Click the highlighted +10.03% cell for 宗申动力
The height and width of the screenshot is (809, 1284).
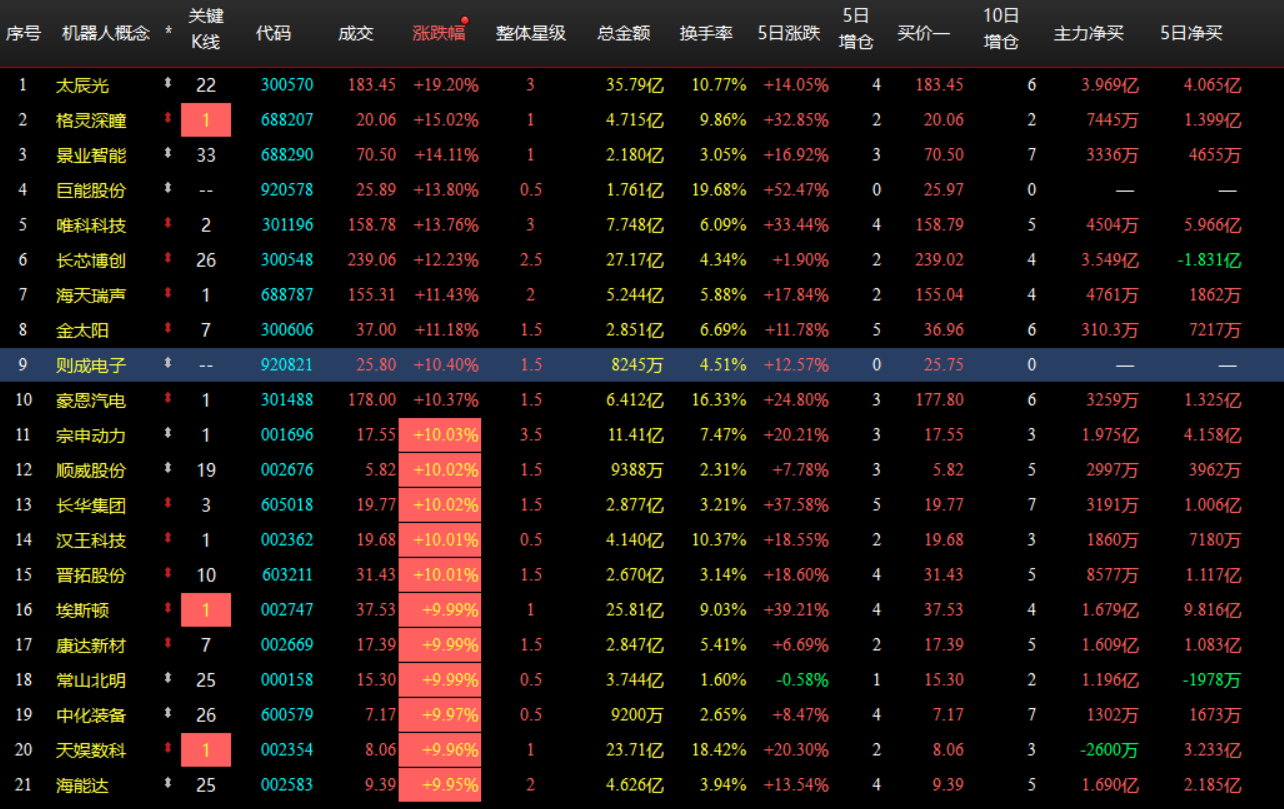pyautogui.click(x=440, y=435)
